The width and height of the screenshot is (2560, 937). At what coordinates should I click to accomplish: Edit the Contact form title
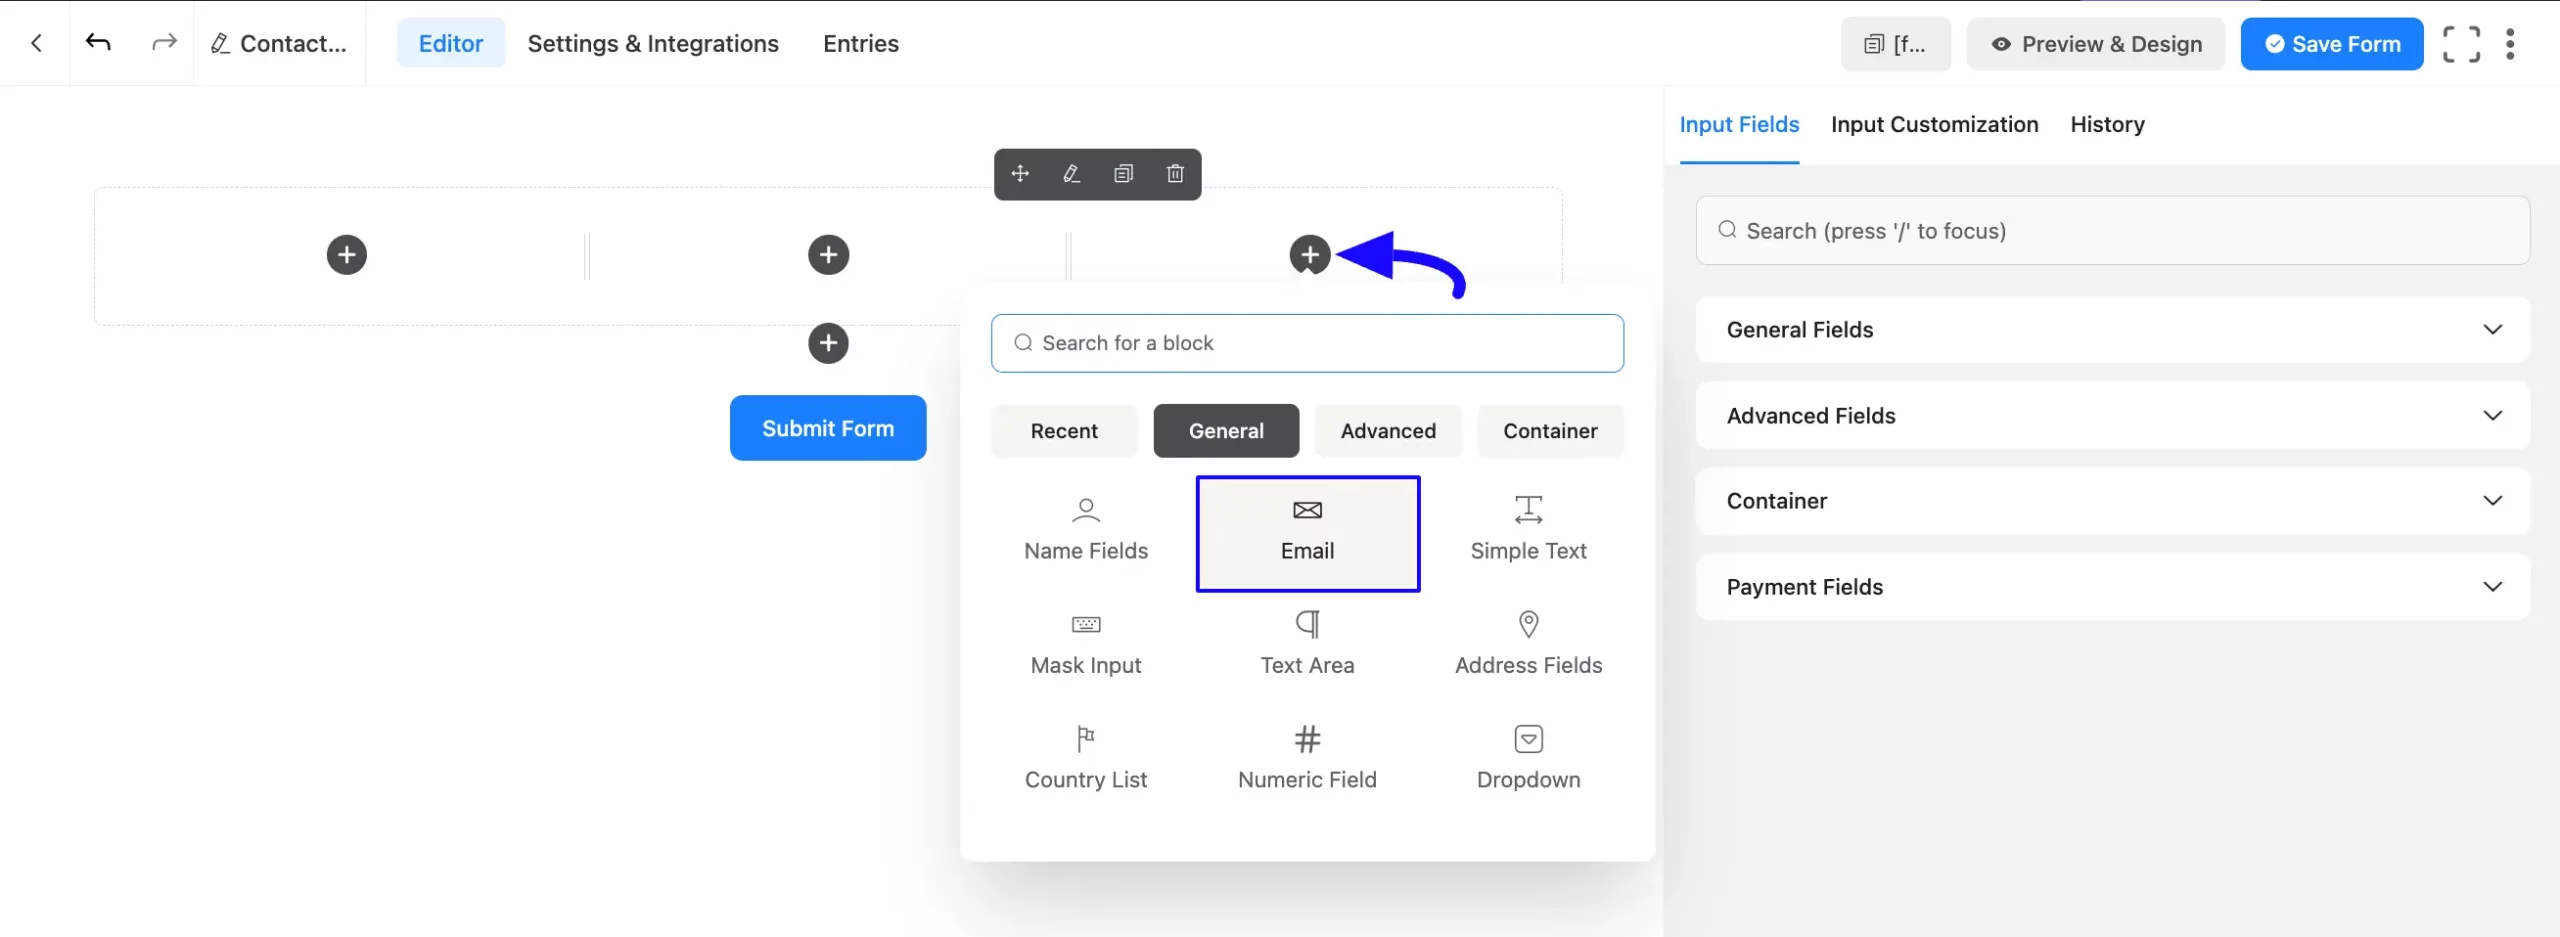point(279,44)
